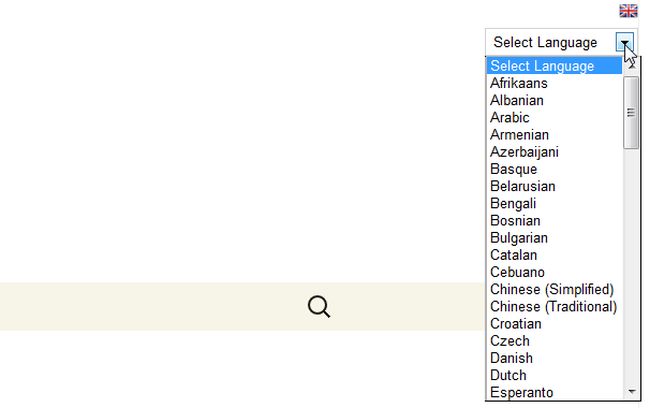Image resolution: width=650 pixels, height=408 pixels.
Task: Click the UK flag icon
Action: [x=628, y=11]
